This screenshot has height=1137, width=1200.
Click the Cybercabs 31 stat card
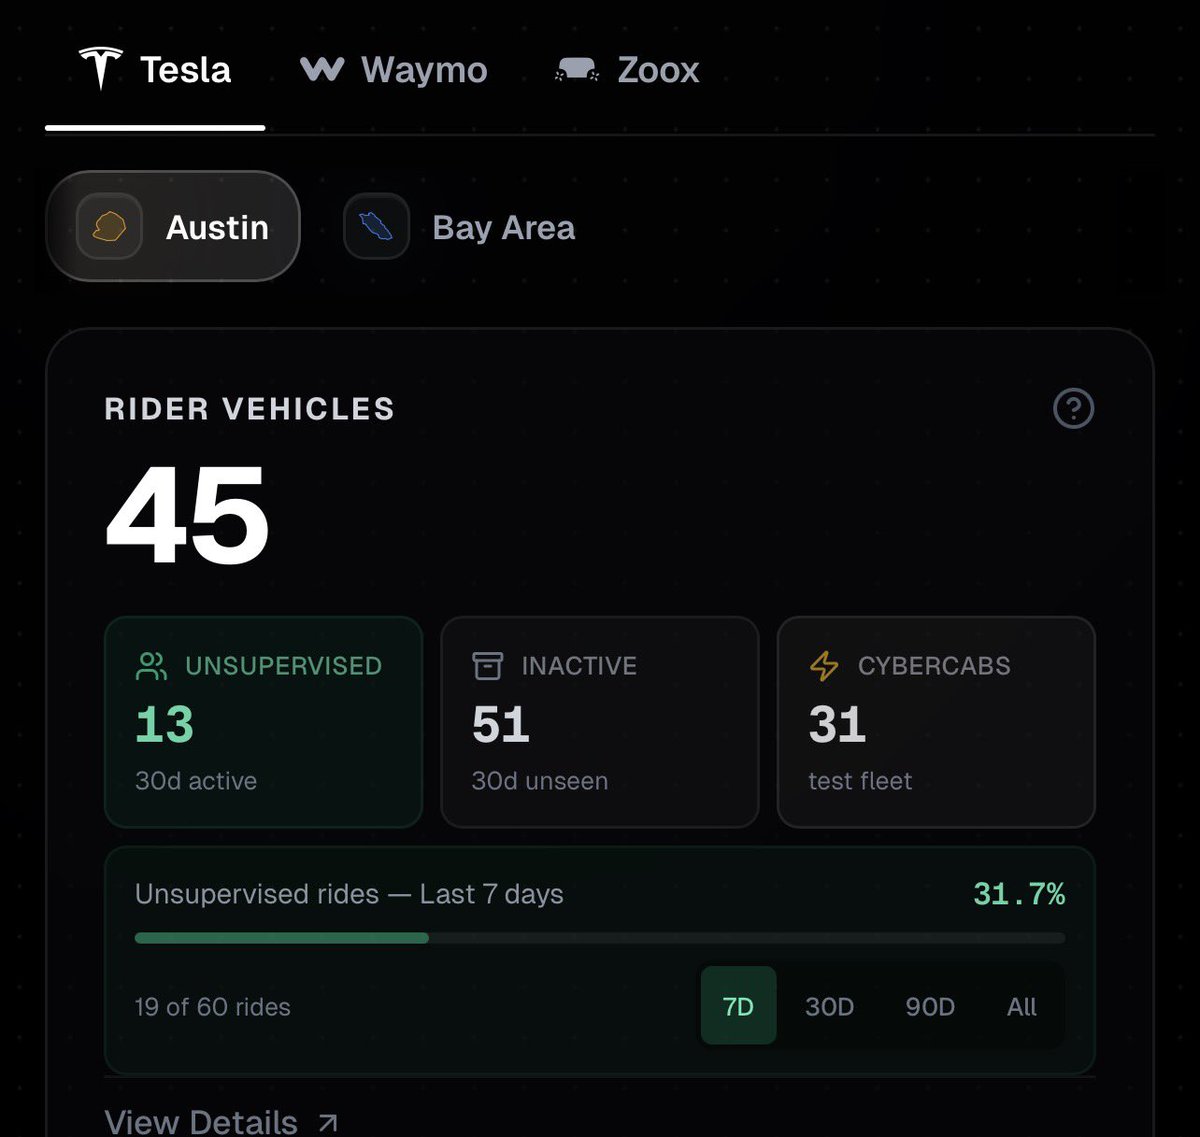[936, 722]
